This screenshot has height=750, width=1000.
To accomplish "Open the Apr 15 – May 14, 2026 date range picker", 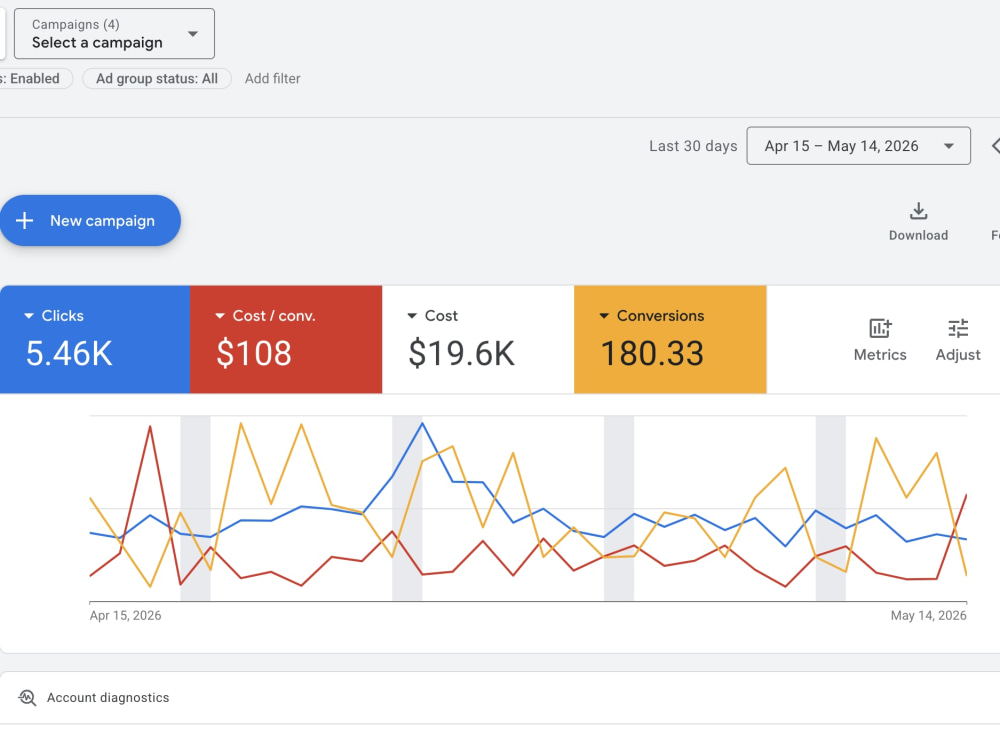I will [x=858, y=146].
